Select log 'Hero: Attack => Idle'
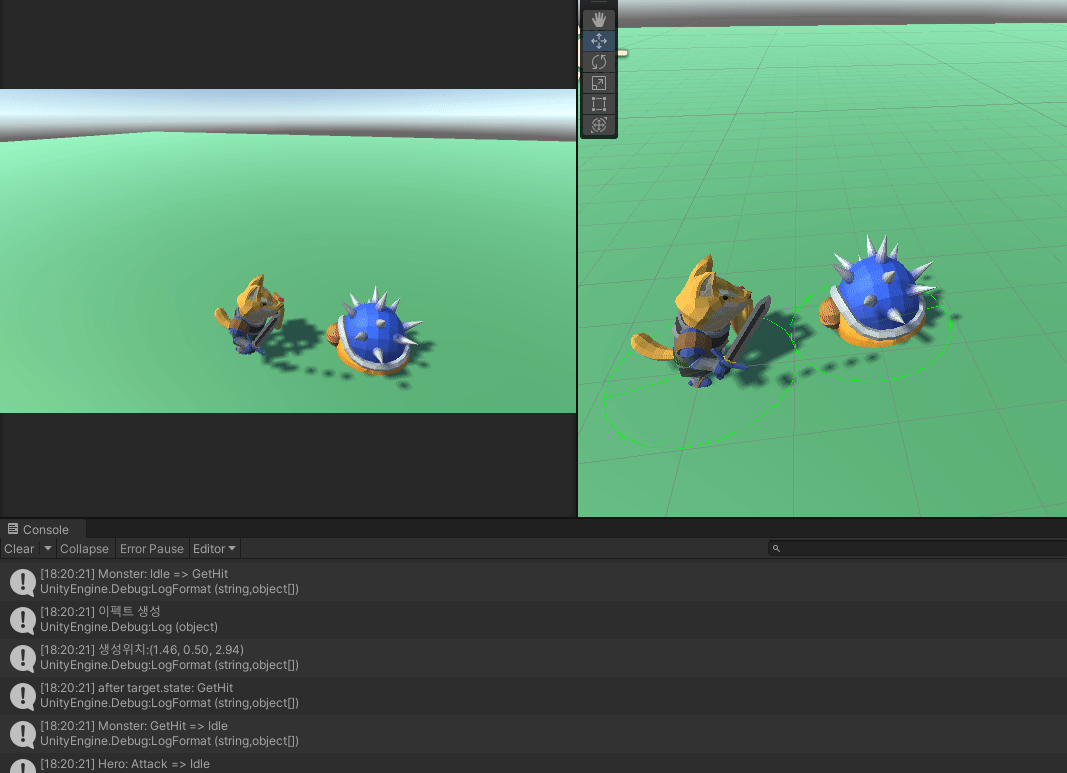Viewport: 1067px width, 773px height. [x=534, y=763]
